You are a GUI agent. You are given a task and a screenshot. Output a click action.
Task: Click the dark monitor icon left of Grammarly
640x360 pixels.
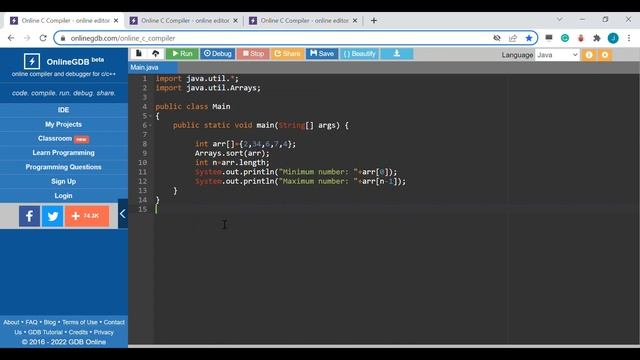tap(549, 38)
